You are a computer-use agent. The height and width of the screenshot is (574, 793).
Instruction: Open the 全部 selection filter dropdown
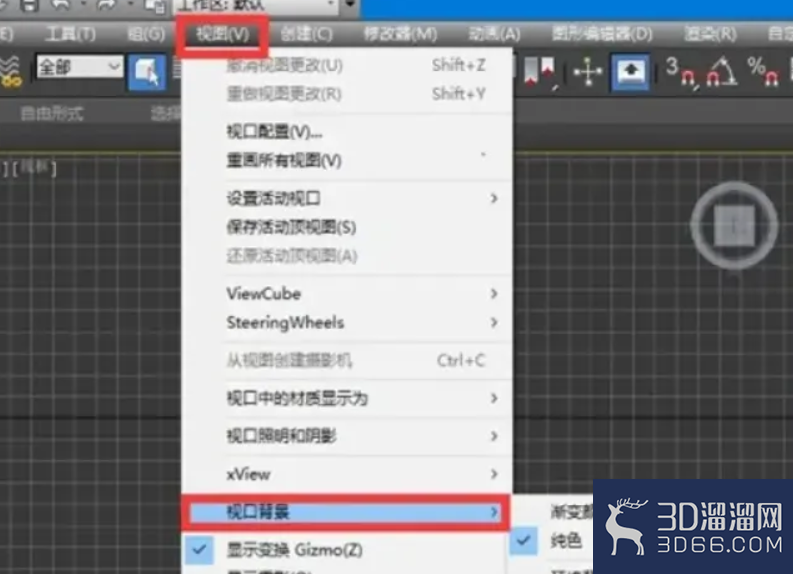point(80,67)
